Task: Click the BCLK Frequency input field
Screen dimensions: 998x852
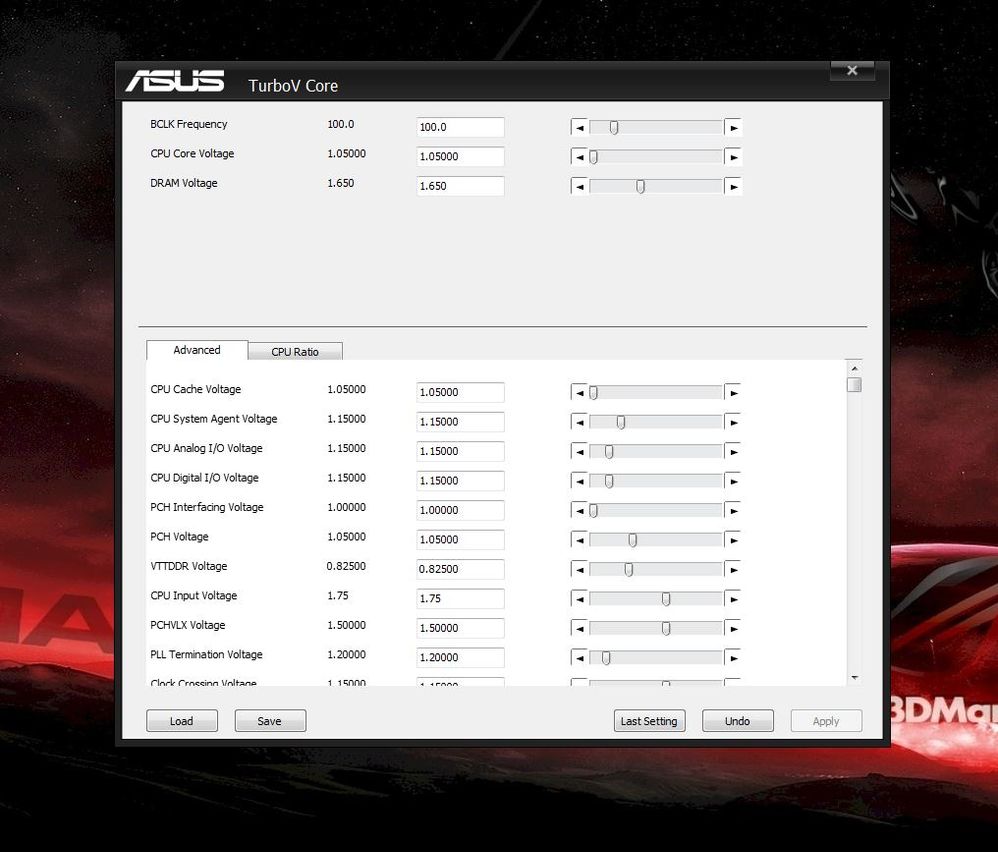Action: (x=460, y=127)
